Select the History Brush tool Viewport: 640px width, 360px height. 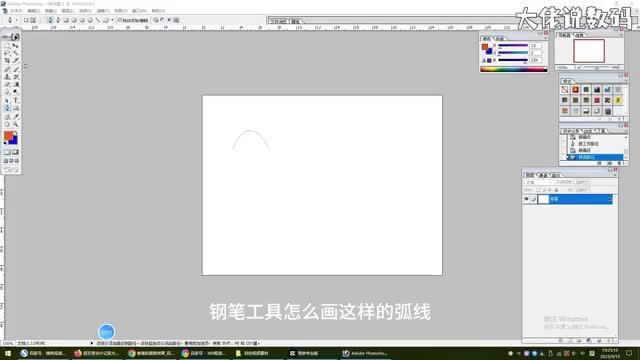(x=16, y=76)
